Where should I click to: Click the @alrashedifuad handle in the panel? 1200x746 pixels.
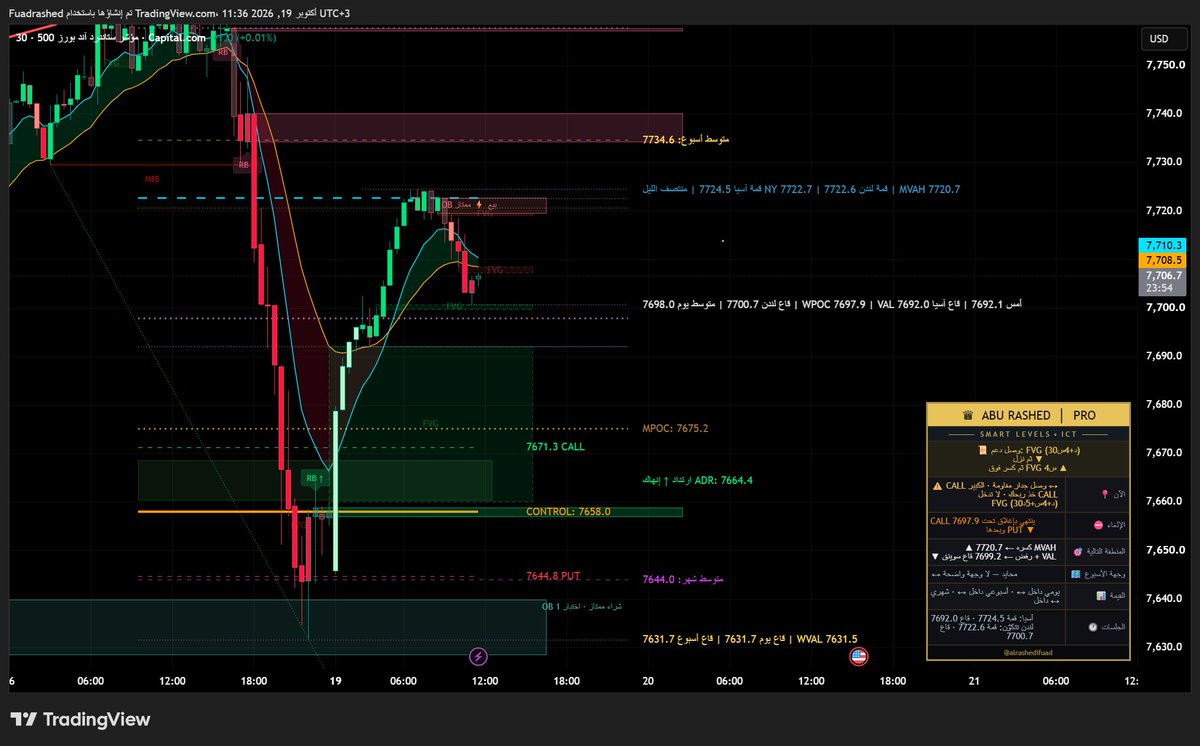coord(1028,651)
